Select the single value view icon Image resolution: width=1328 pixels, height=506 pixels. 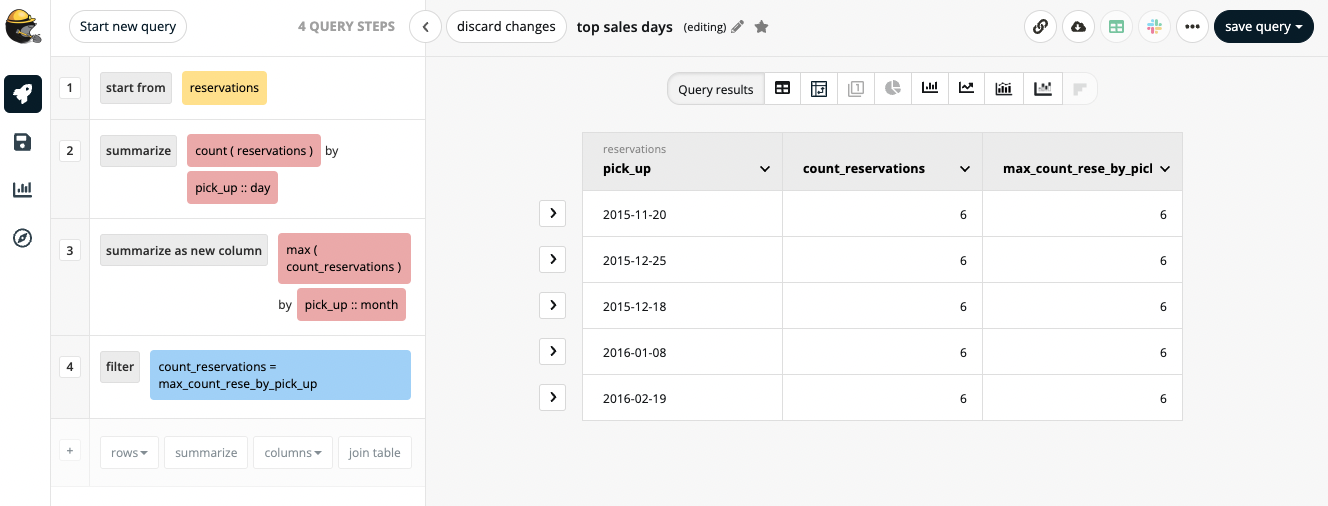pos(856,89)
